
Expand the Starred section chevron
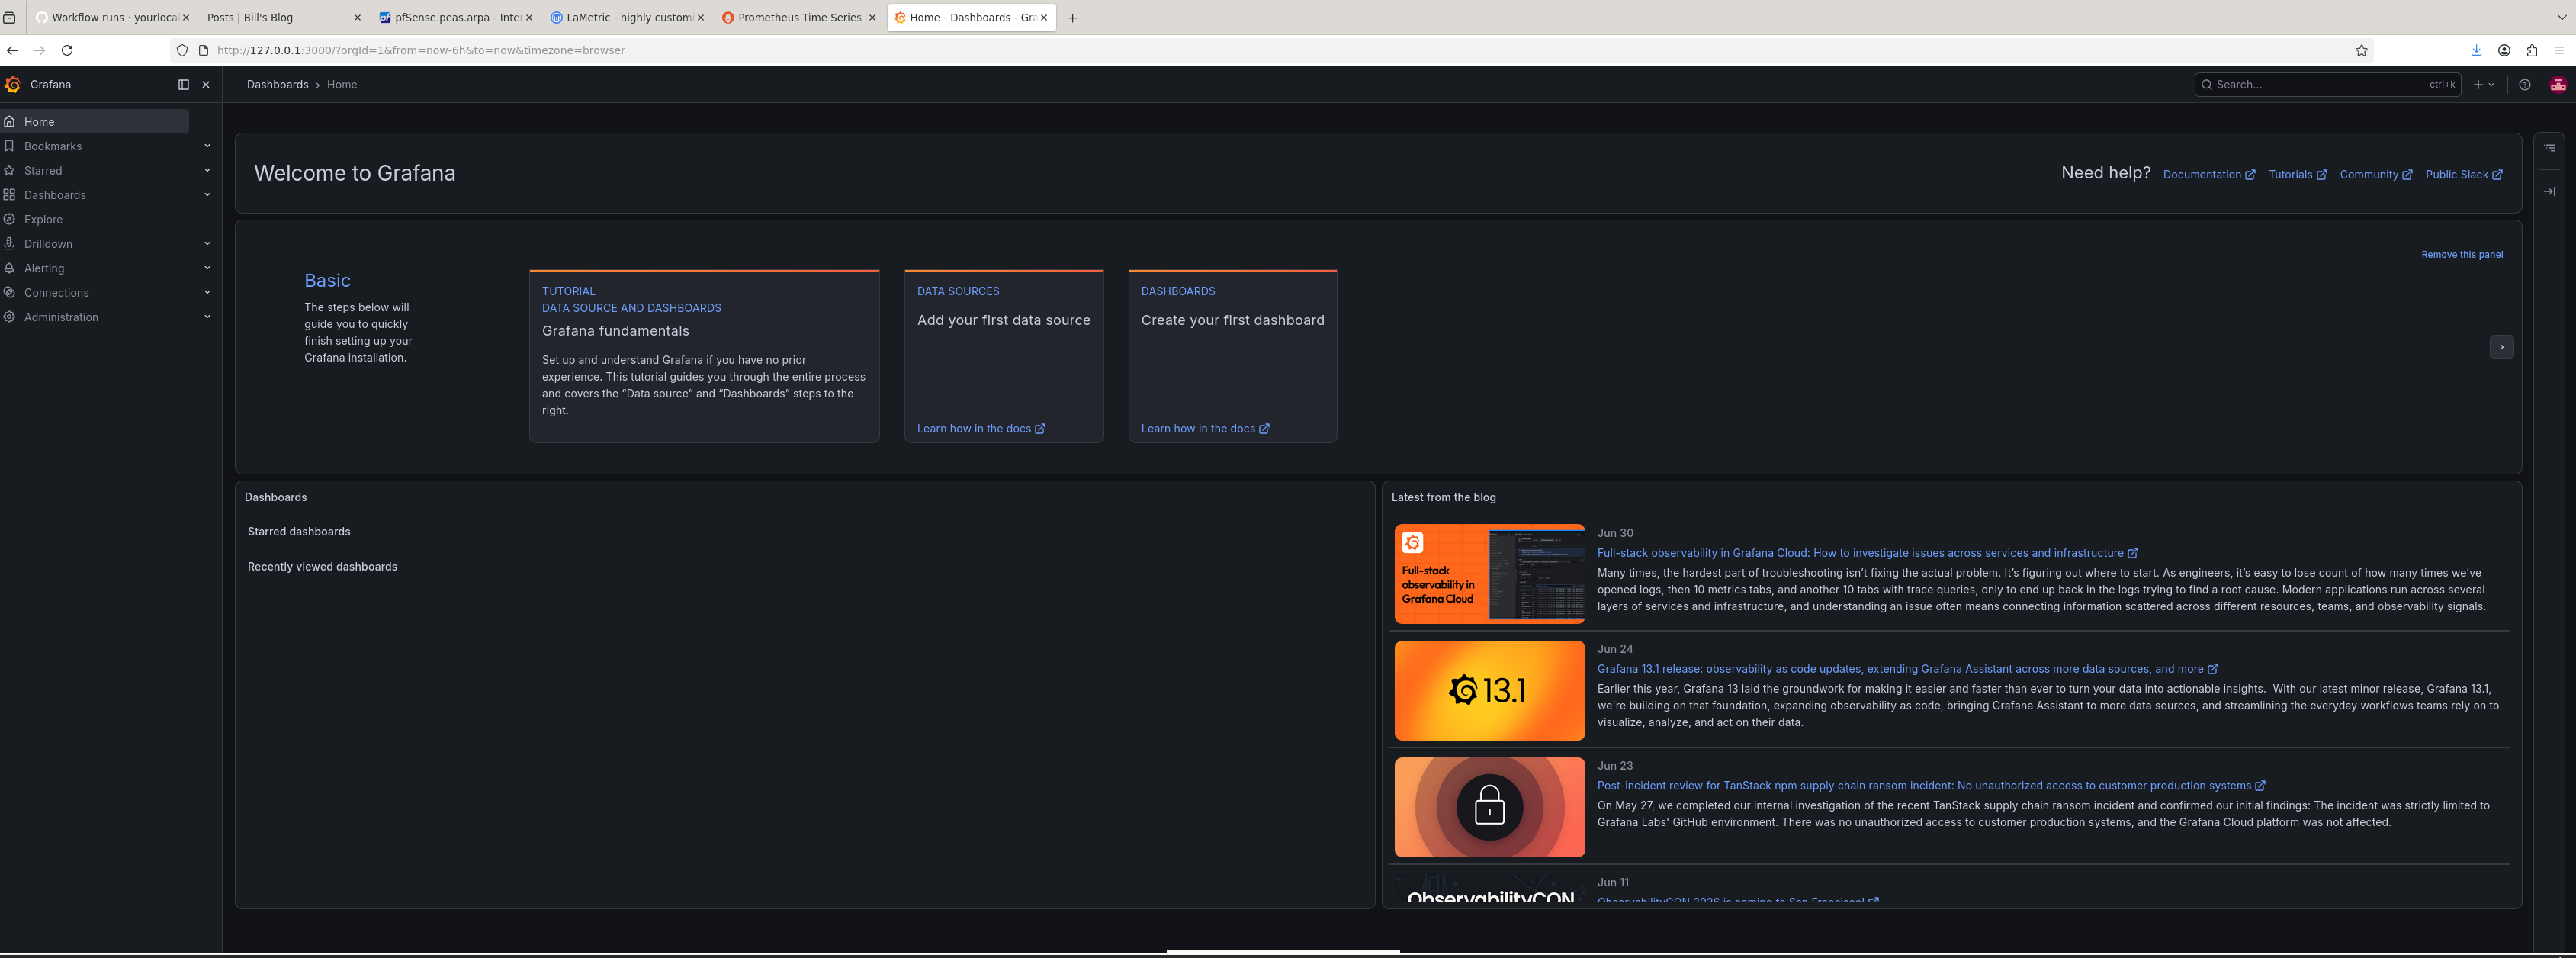[x=207, y=171]
